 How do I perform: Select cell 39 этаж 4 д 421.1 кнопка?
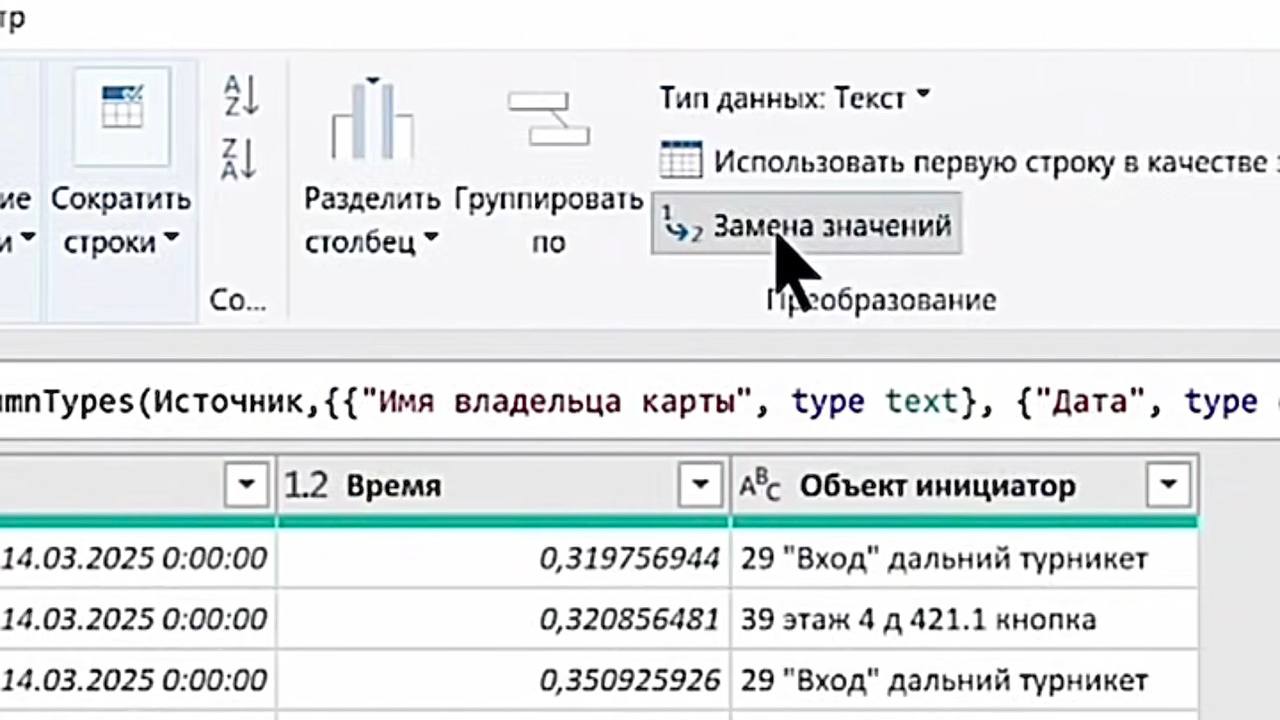[964, 619]
